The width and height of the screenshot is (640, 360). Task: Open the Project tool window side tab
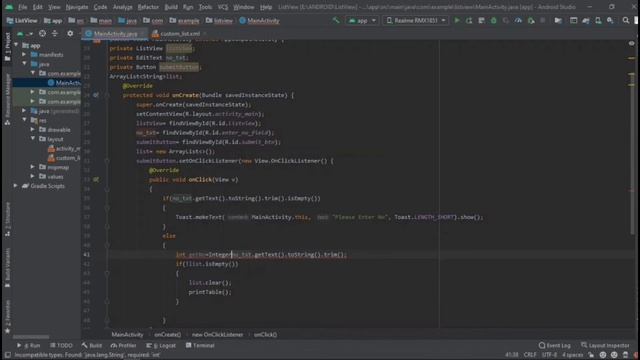tap(7, 47)
